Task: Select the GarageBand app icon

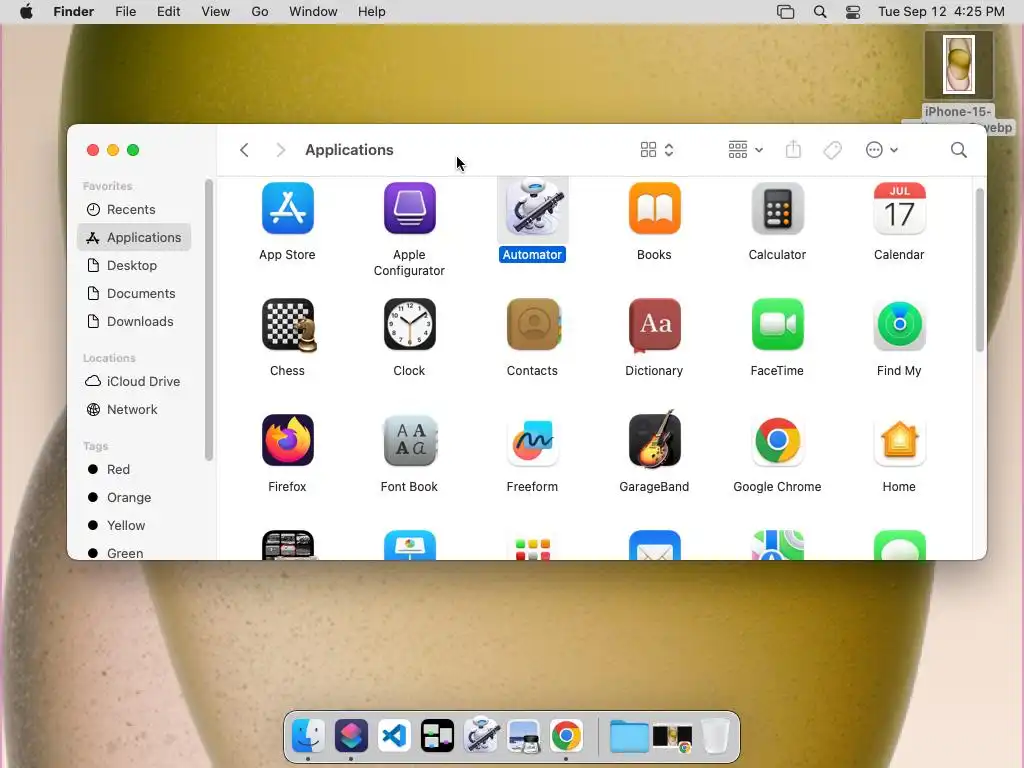Action: click(x=654, y=439)
